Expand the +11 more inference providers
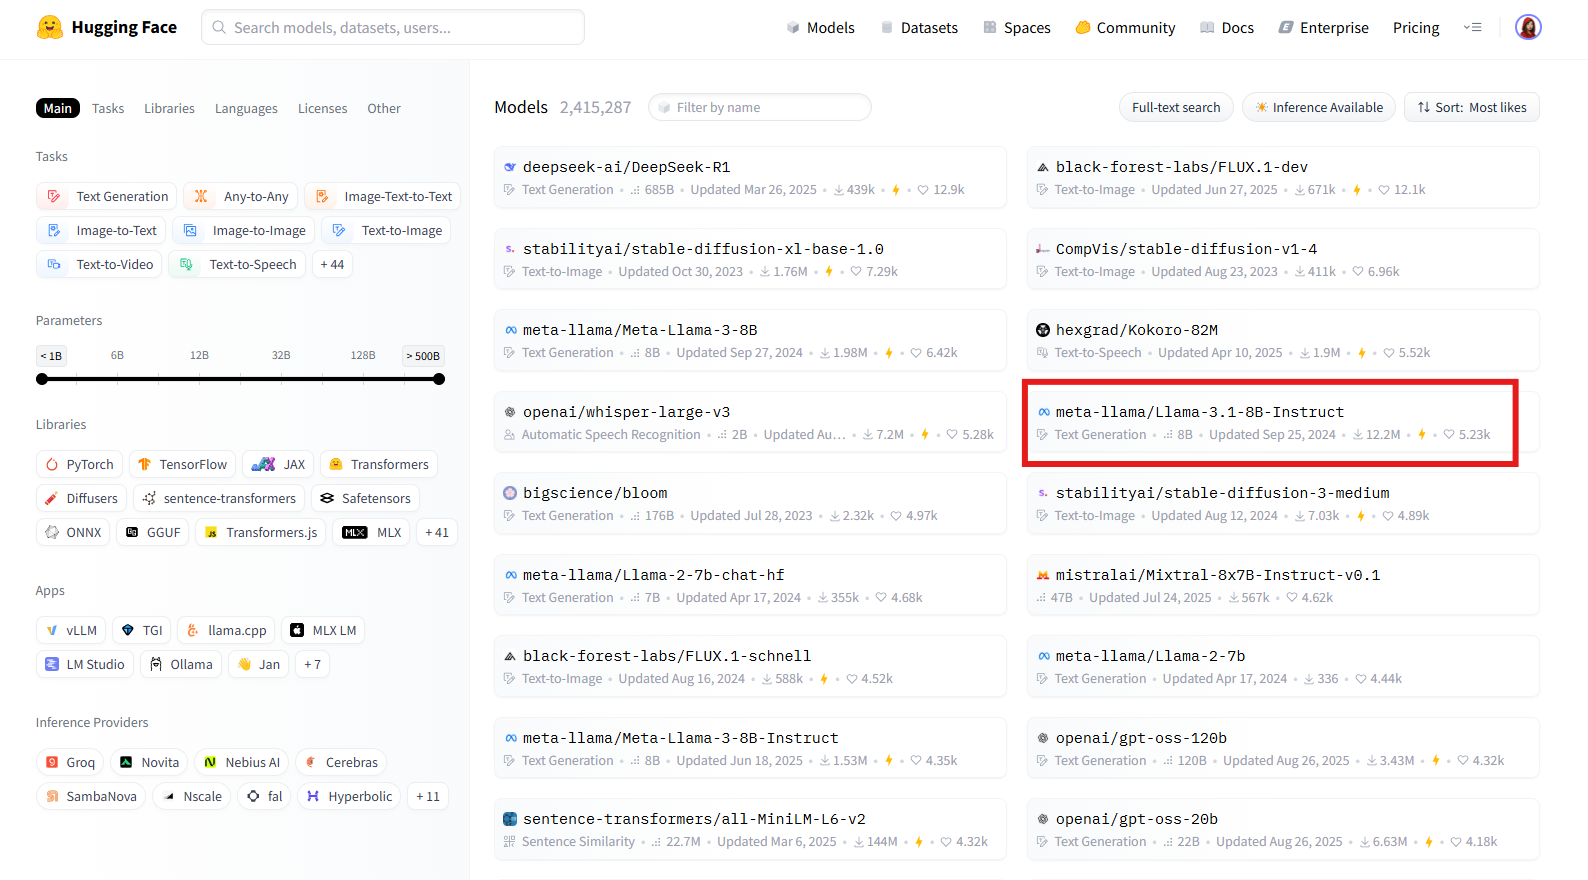1588x880 pixels. [x=428, y=796]
